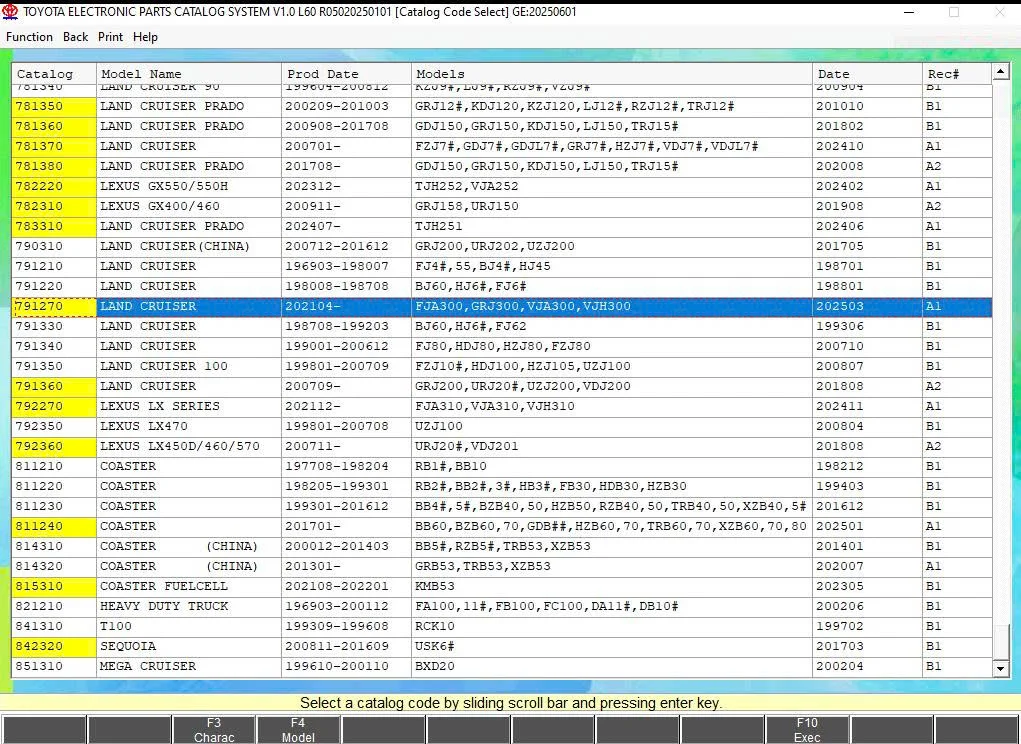This screenshot has height=744, width=1021.
Task: Select catalog code 811220
Action: [54, 486]
